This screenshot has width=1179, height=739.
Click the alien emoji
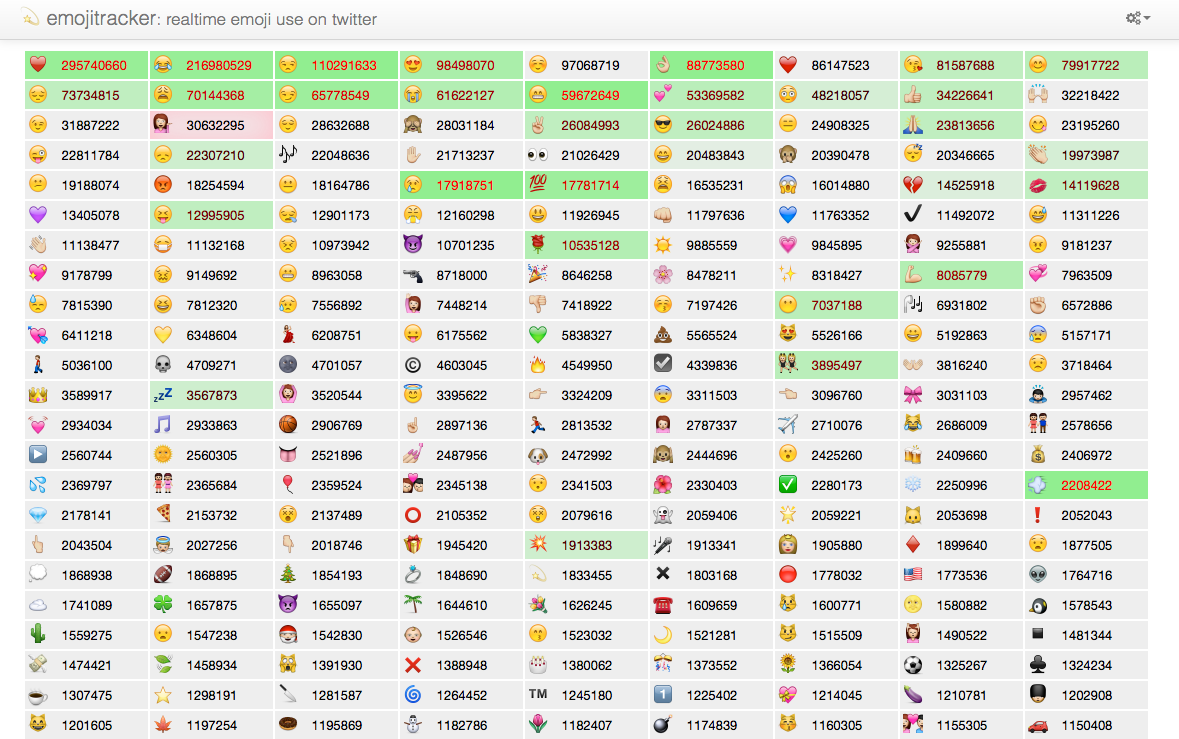1038,575
